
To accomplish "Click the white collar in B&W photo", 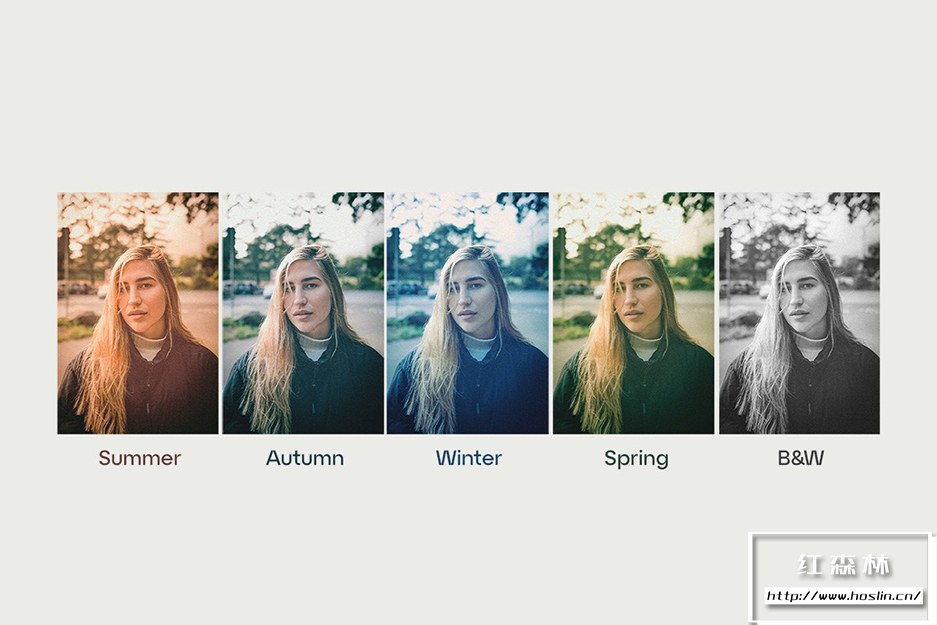I will (x=811, y=345).
